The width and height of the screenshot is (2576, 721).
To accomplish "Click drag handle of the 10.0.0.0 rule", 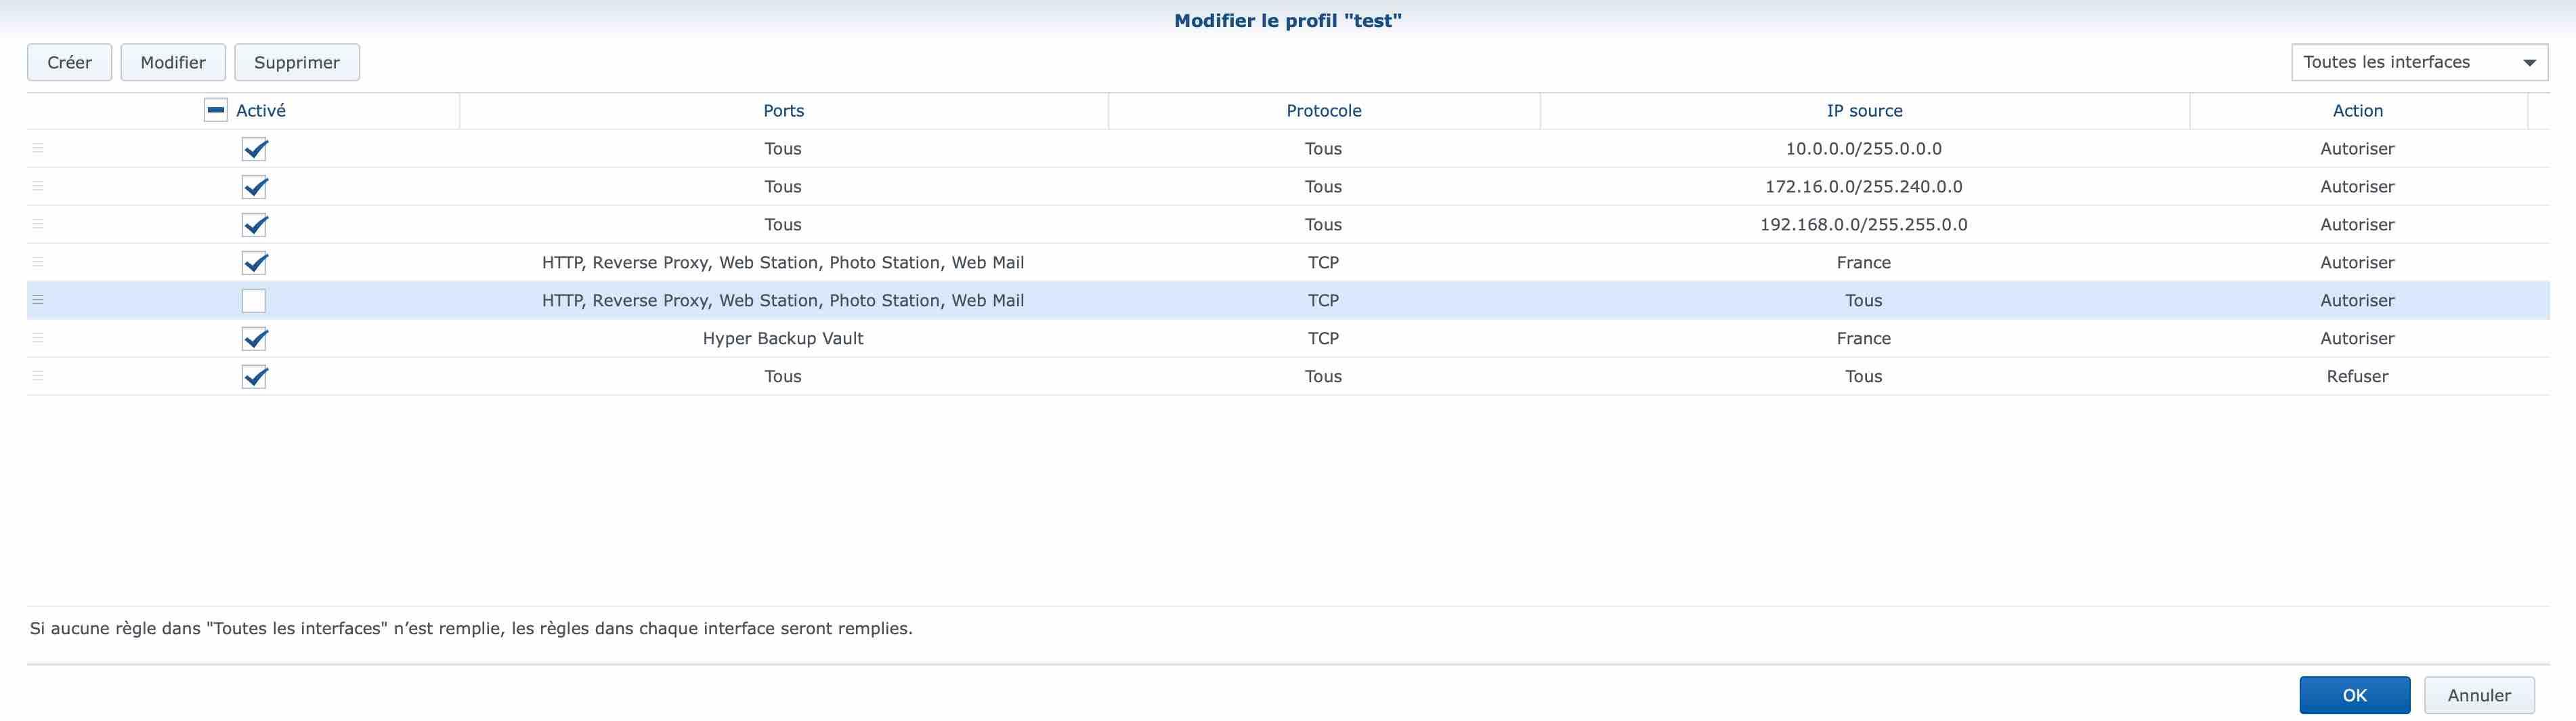I will coord(38,149).
